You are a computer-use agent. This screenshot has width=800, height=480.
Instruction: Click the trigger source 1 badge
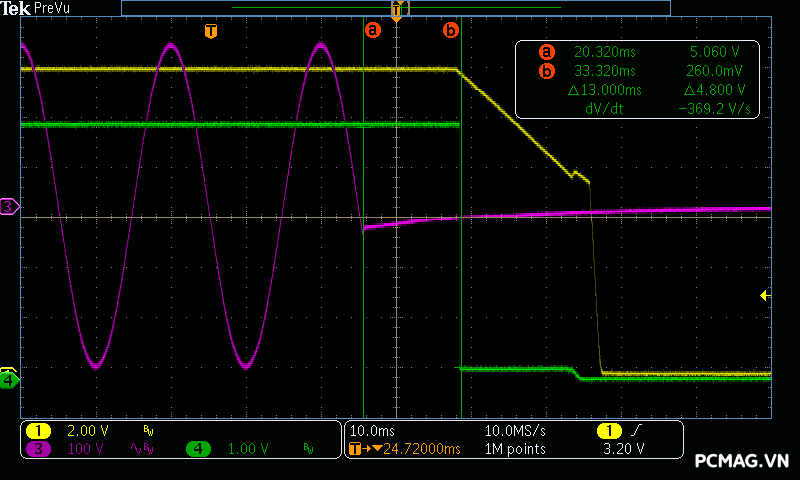click(x=607, y=430)
